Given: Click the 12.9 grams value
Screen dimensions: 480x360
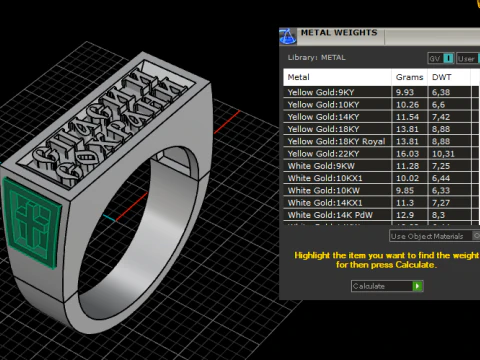Looking at the screenshot, I should (405, 215).
